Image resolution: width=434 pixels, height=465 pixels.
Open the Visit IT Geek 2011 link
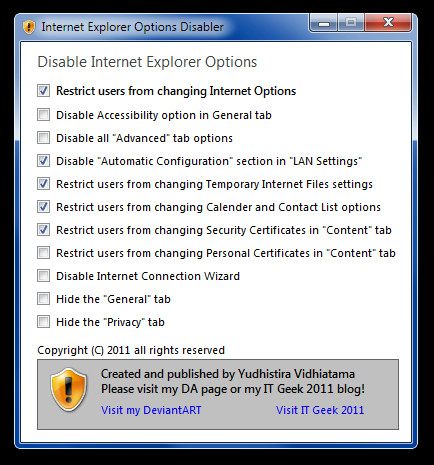pyautogui.click(x=320, y=410)
